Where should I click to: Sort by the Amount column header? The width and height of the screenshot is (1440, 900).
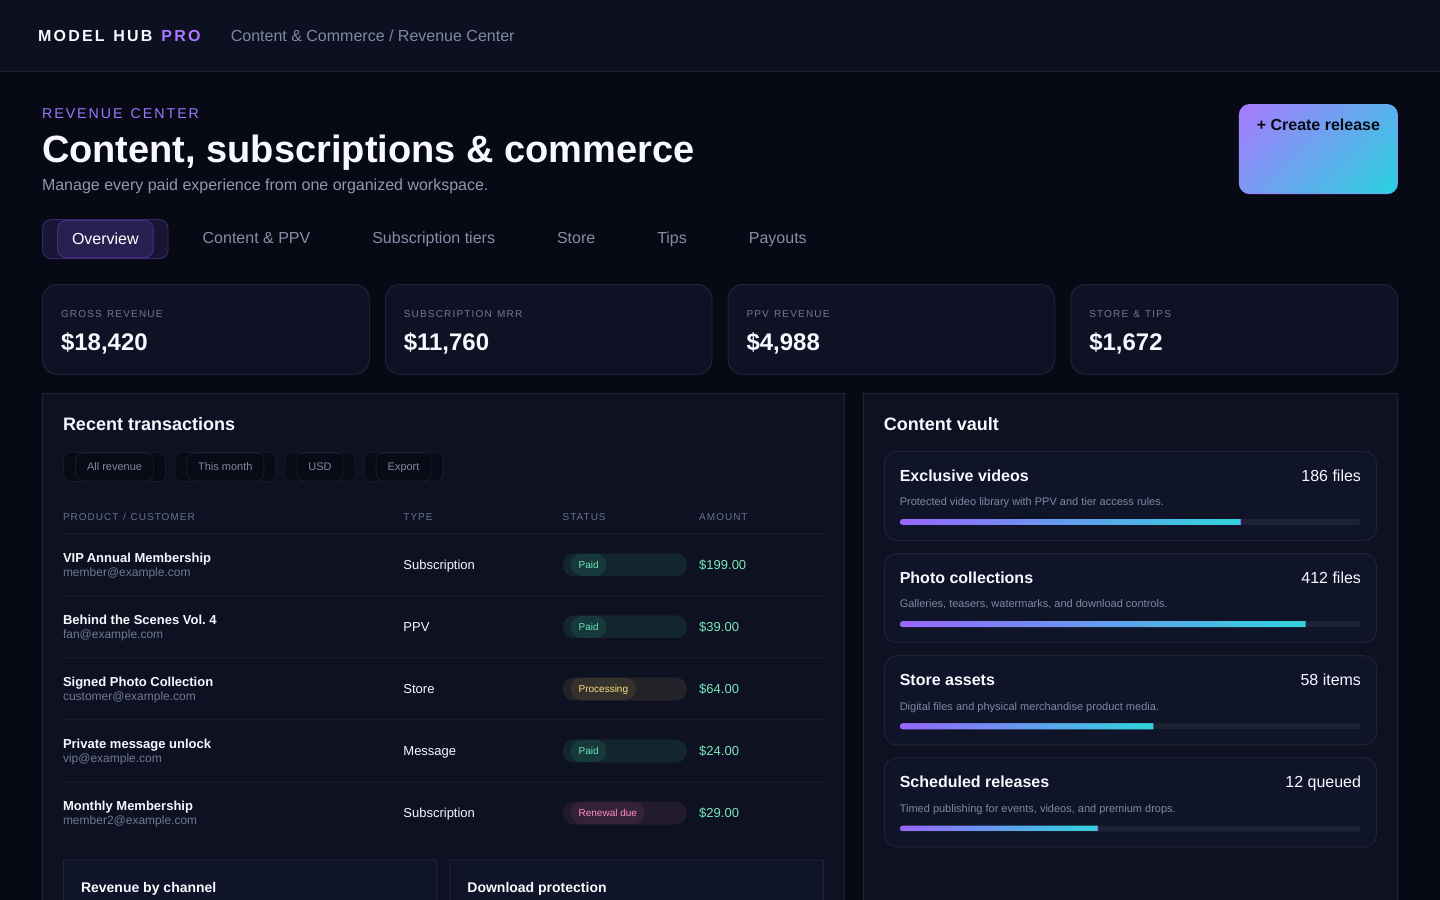pos(723,517)
